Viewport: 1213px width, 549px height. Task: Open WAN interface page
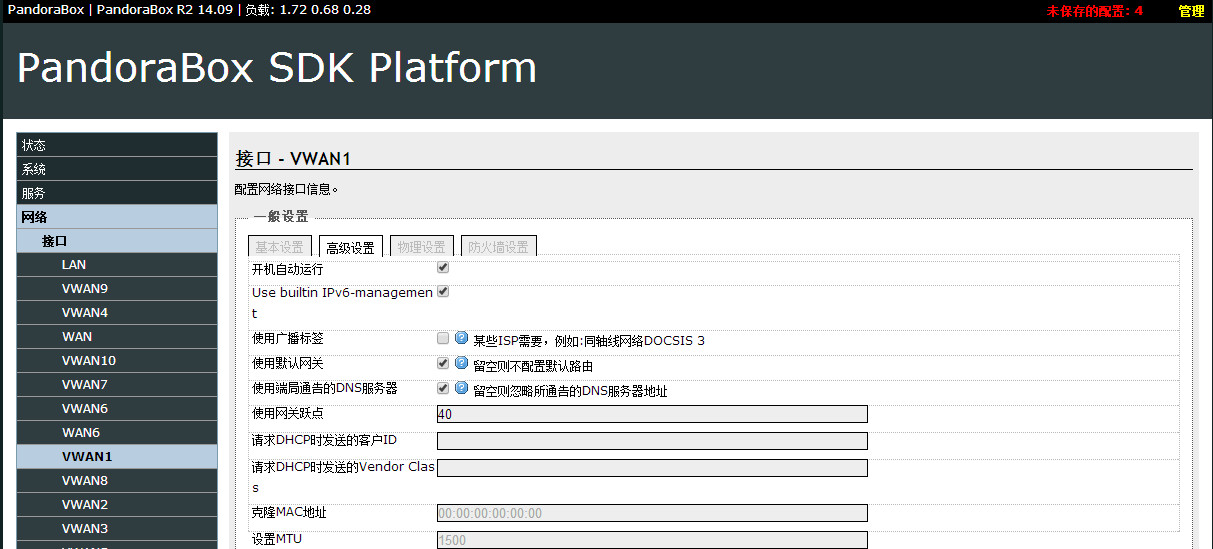[x=117, y=337]
